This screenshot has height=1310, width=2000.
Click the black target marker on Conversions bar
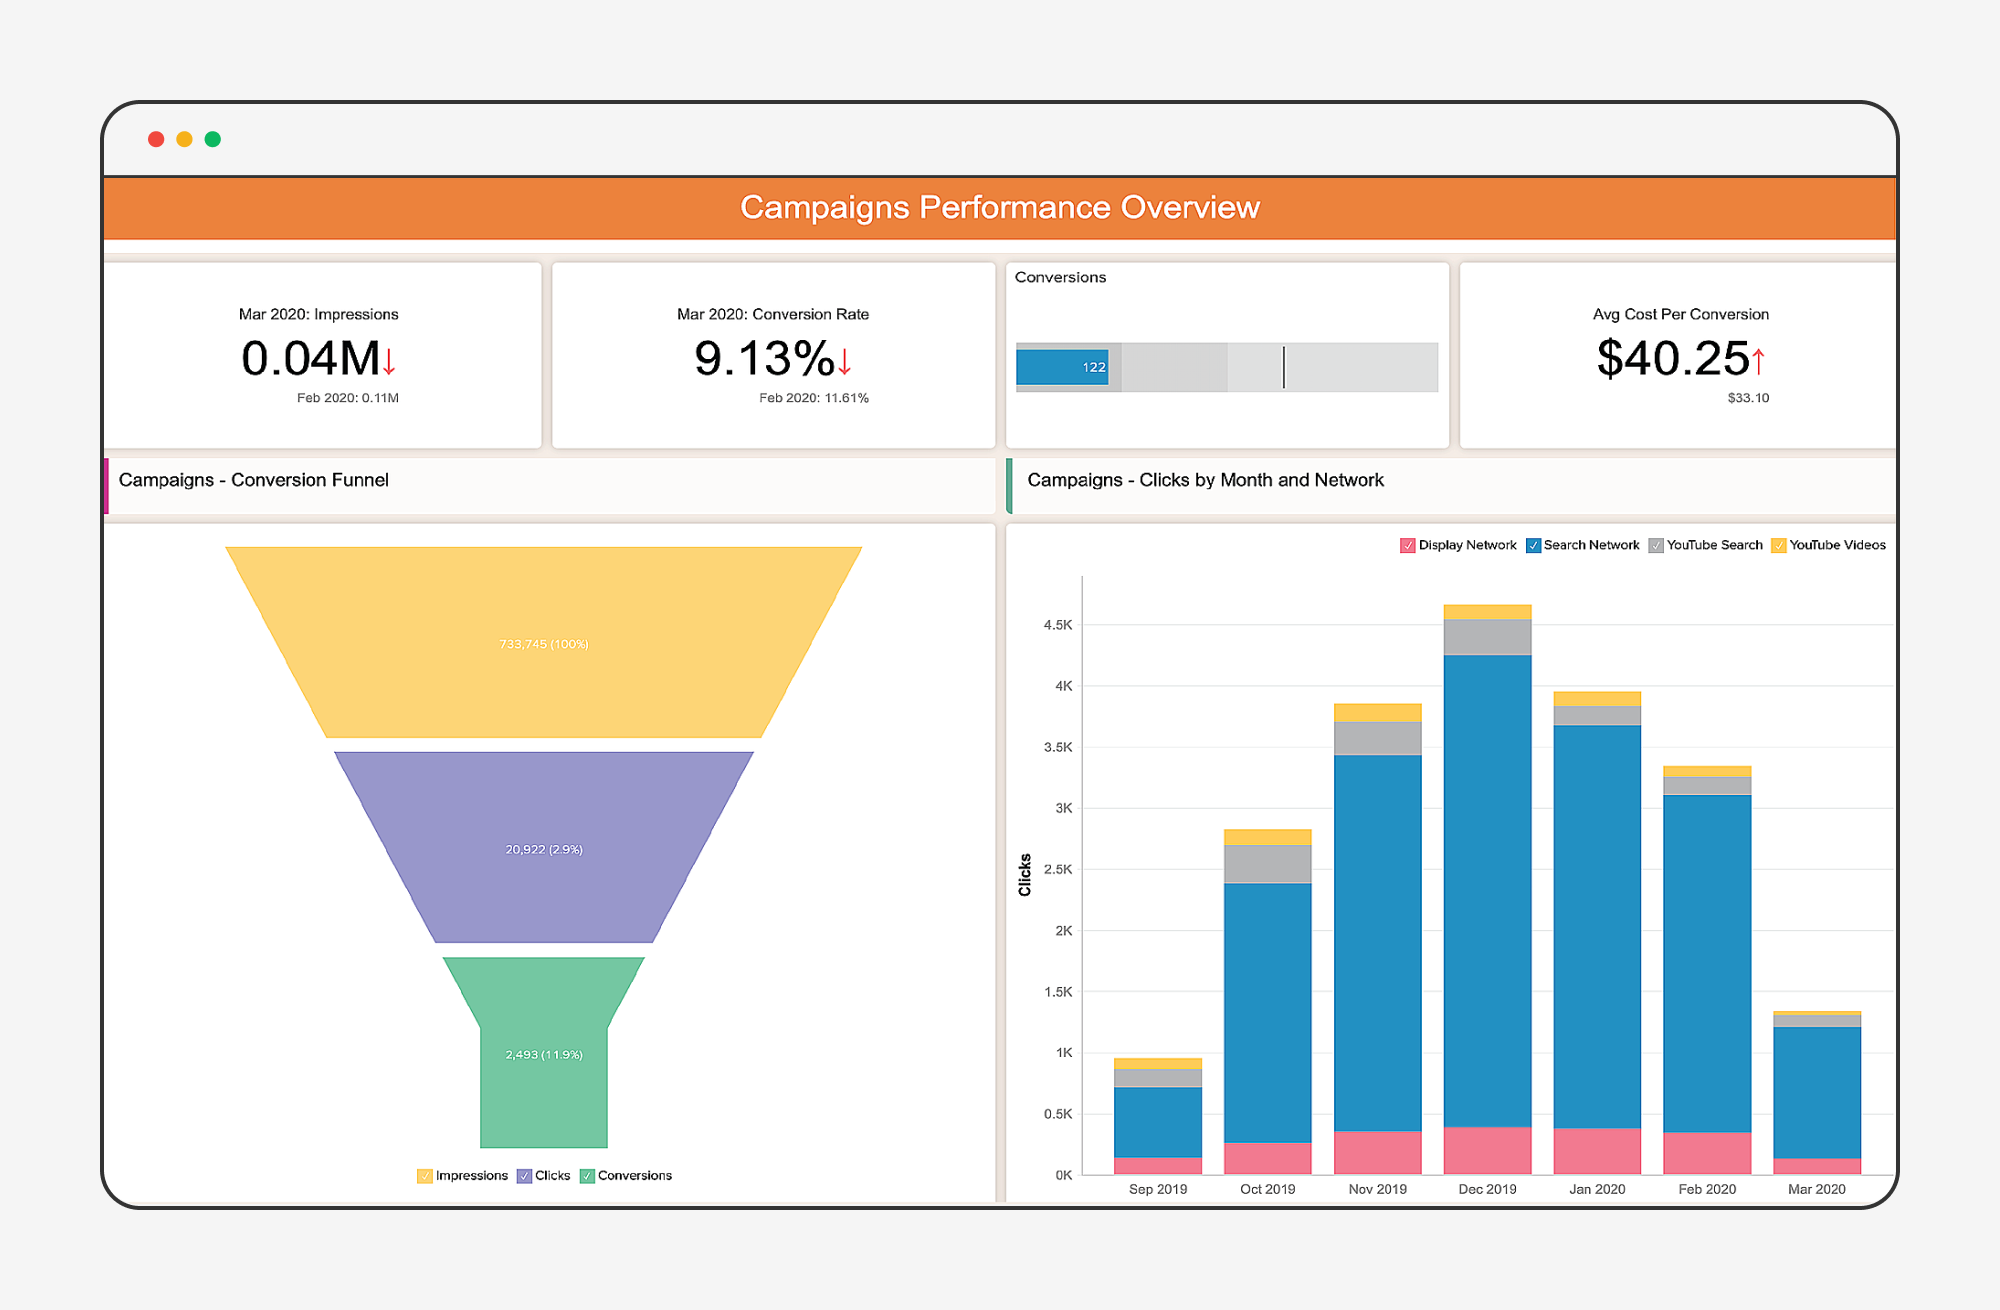[x=1284, y=367]
